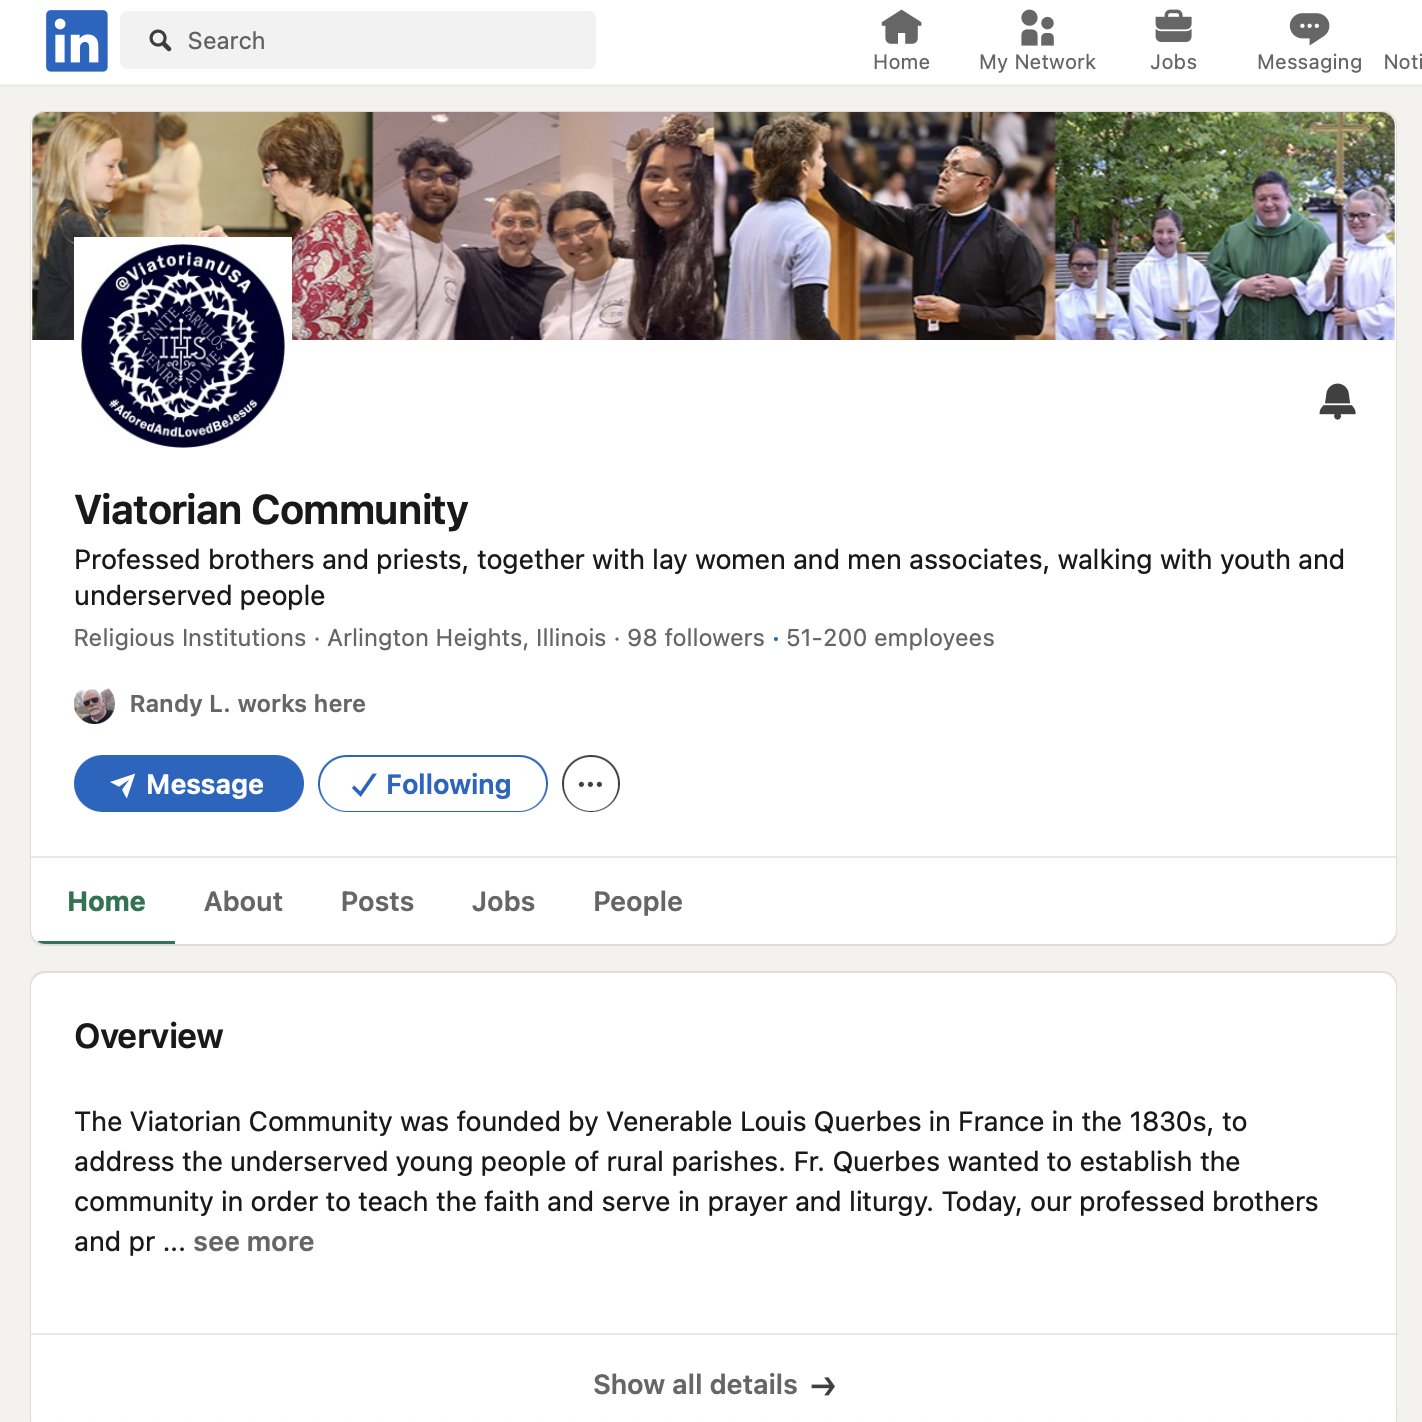1422x1422 pixels.
Task: Click in the Search field
Action: pyautogui.click(x=358, y=41)
